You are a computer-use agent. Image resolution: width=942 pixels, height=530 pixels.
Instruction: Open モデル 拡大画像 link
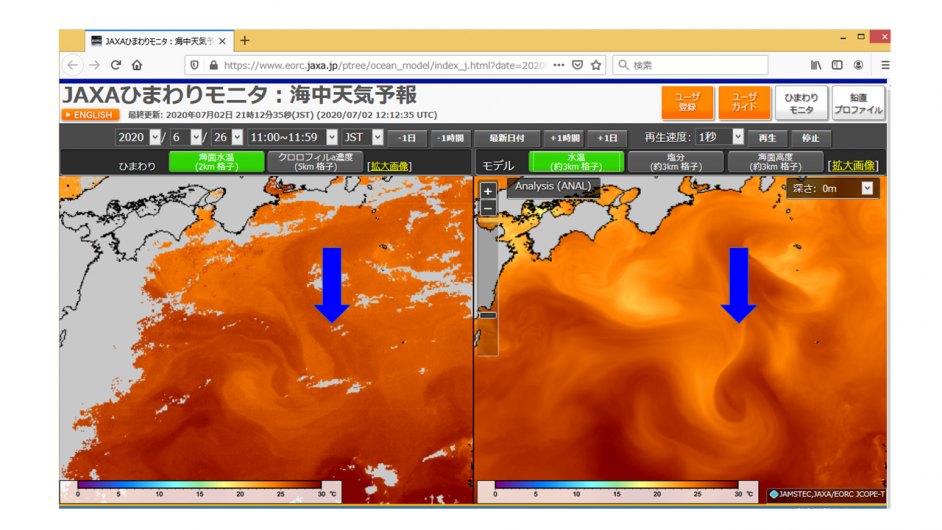pyautogui.click(x=854, y=166)
